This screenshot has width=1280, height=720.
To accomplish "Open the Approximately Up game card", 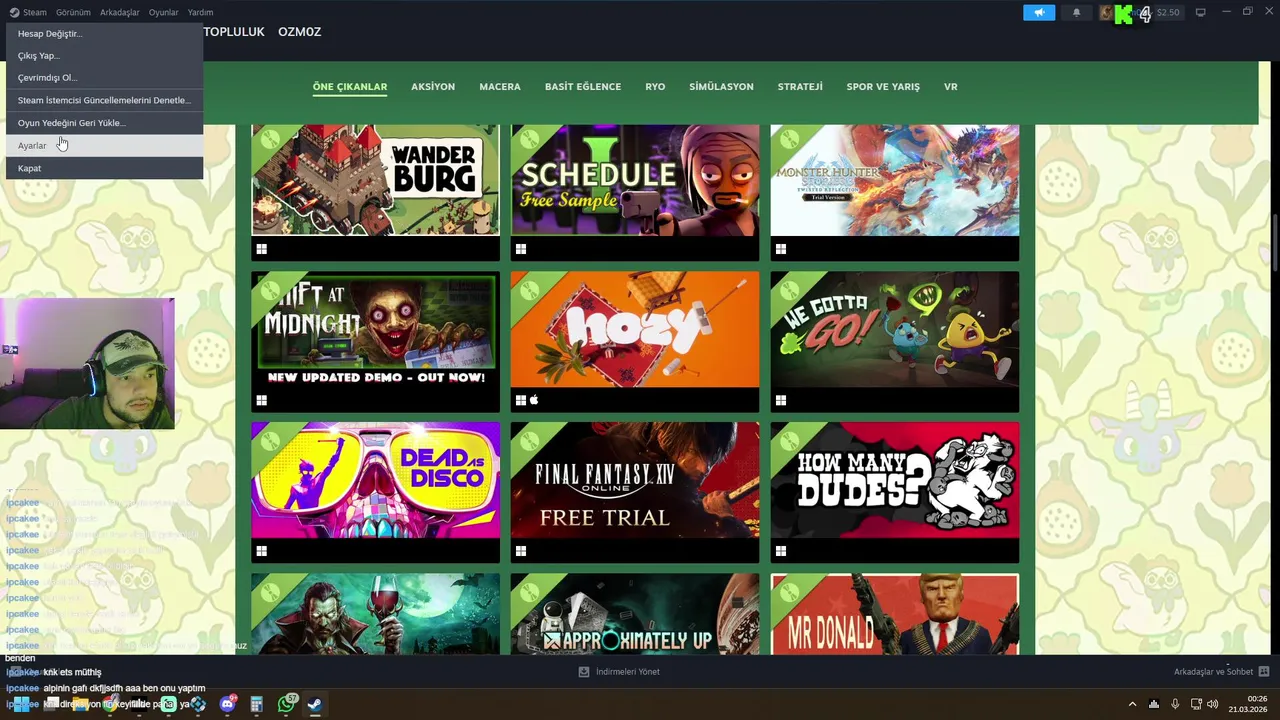I will click(635, 614).
